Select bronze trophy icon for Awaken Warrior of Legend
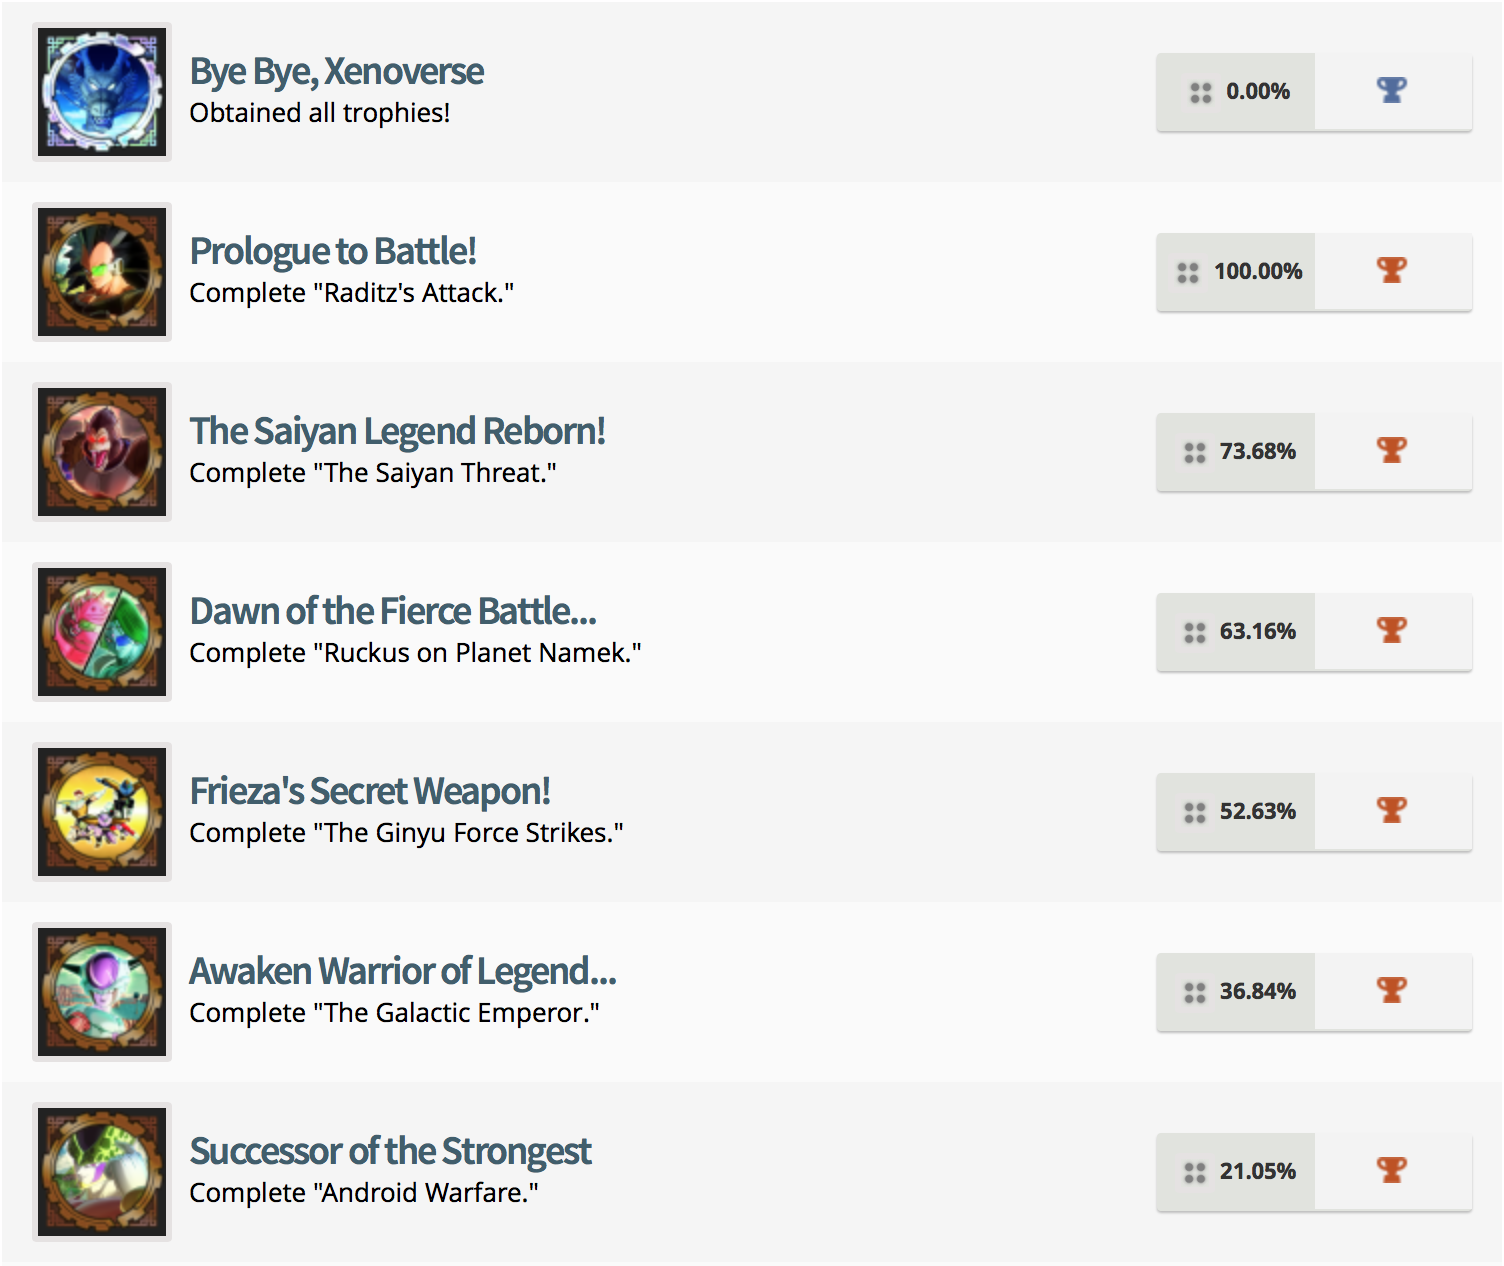This screenshot has width=1504, height=1266. 1391,991
